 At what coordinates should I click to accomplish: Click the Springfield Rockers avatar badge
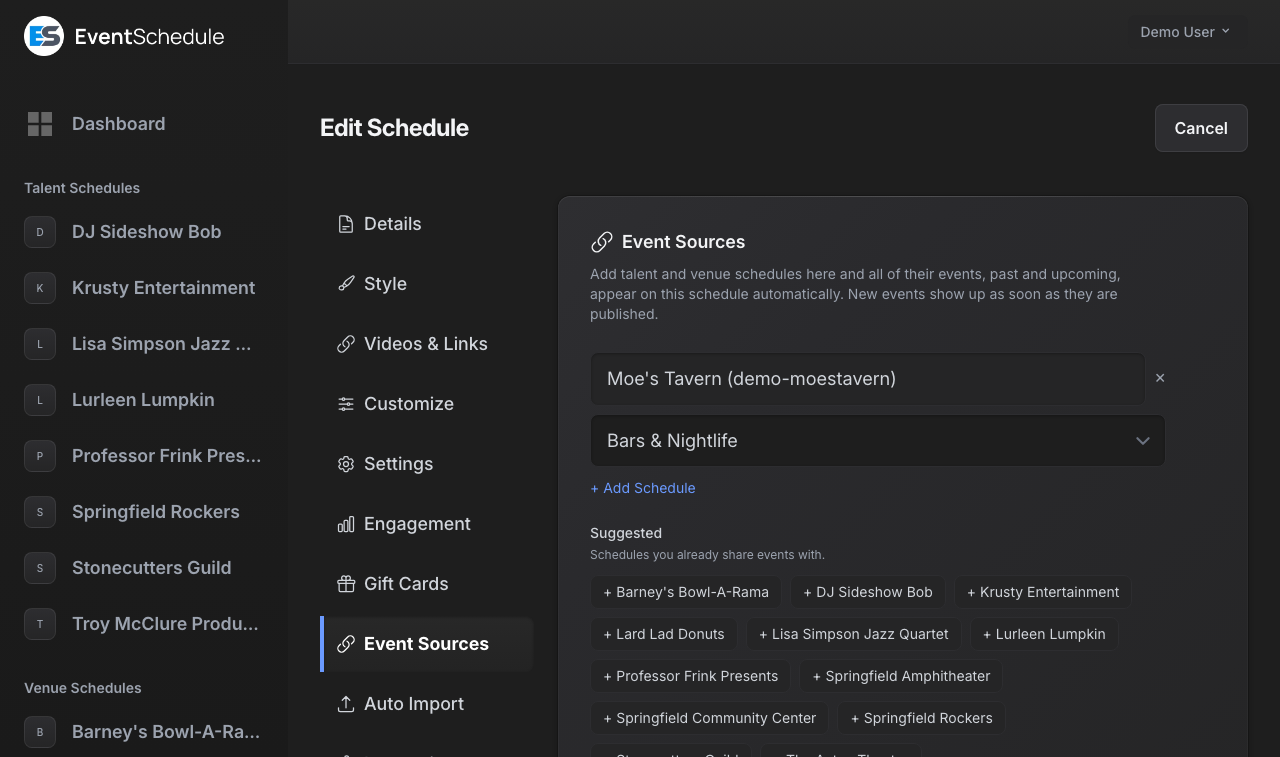[40, 512]
